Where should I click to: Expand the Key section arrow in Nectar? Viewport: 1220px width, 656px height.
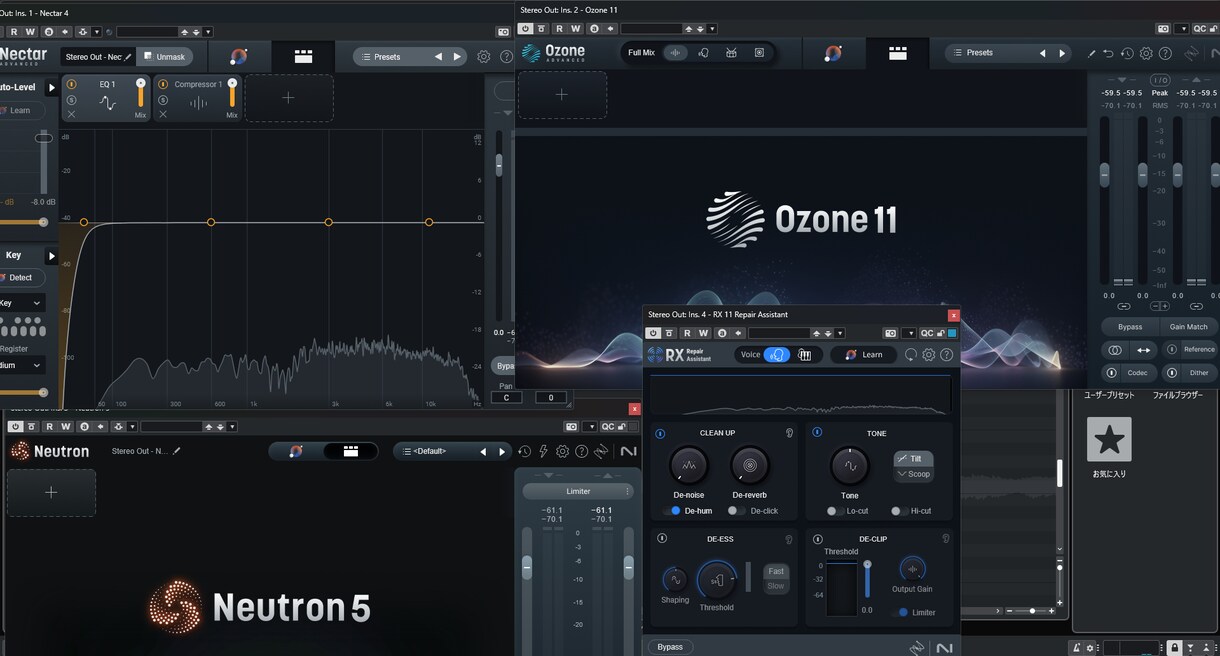tap(52, 256)
